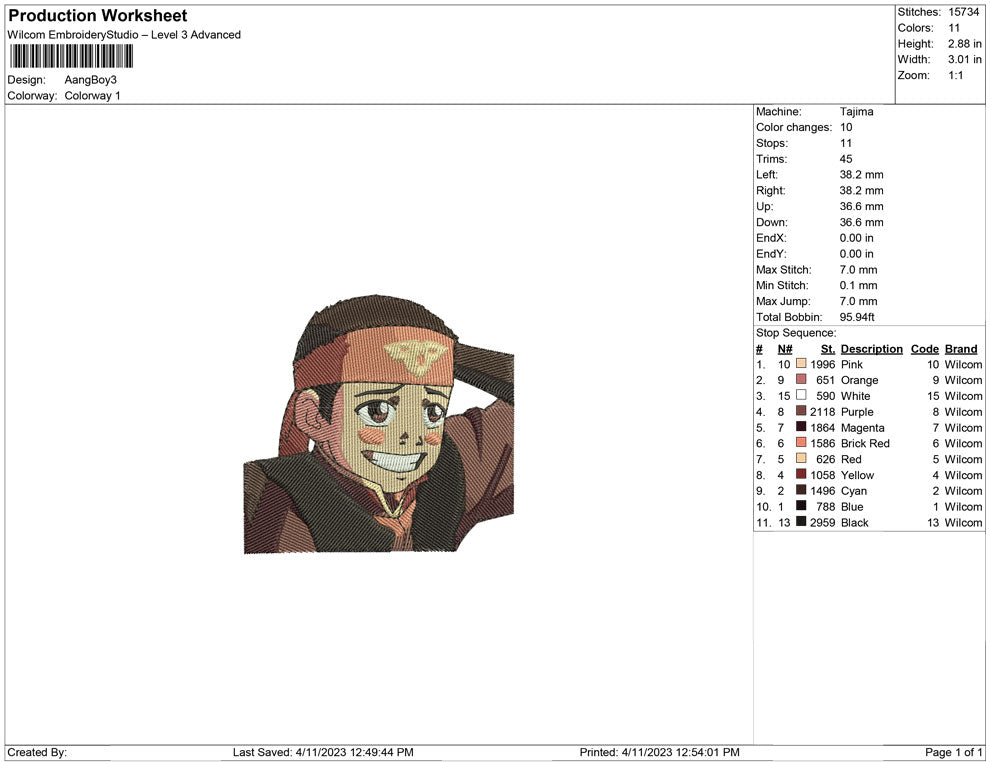Pick the swatch in the Red row

pyautogui.click(x=801, y=458)
